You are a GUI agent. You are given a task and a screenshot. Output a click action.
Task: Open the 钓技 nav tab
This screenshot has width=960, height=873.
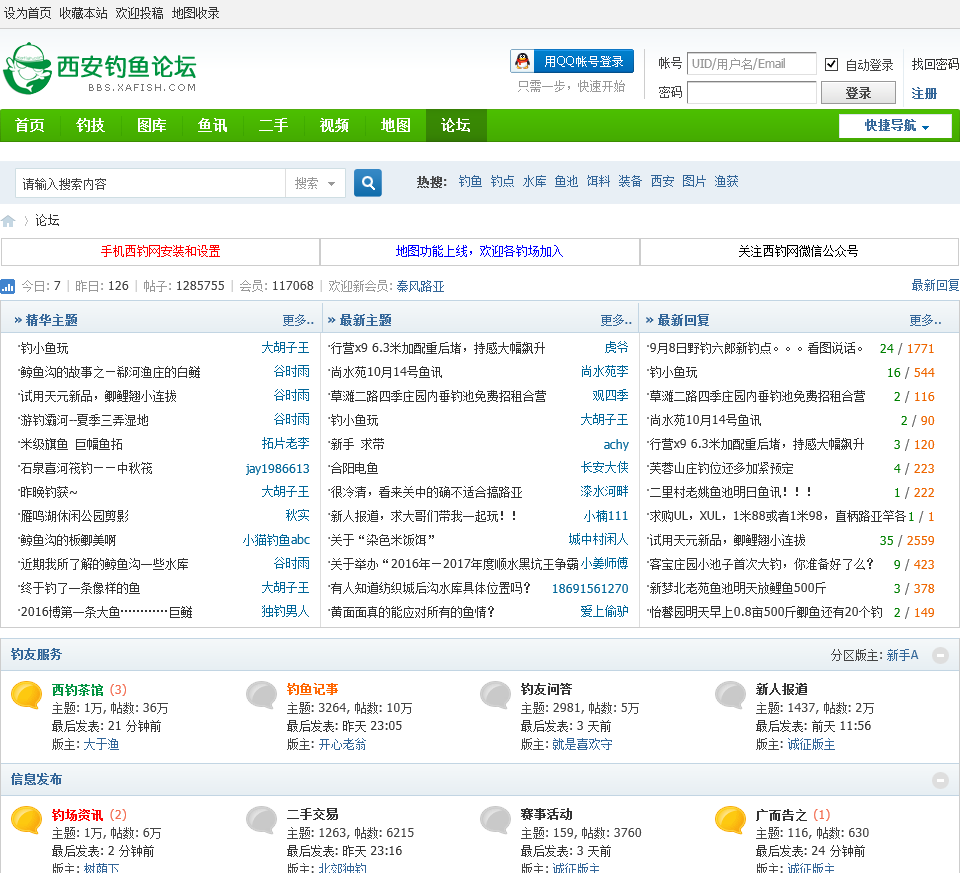[91, 126]
